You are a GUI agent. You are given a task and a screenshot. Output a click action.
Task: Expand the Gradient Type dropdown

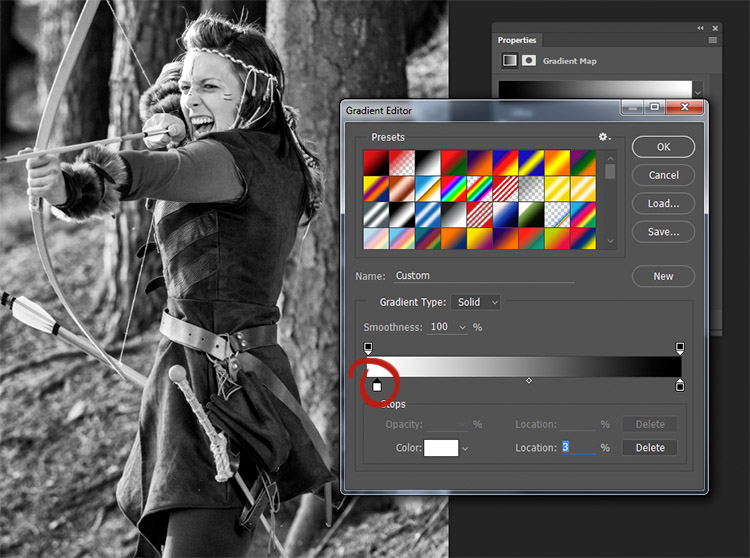(x=475, y=302)
